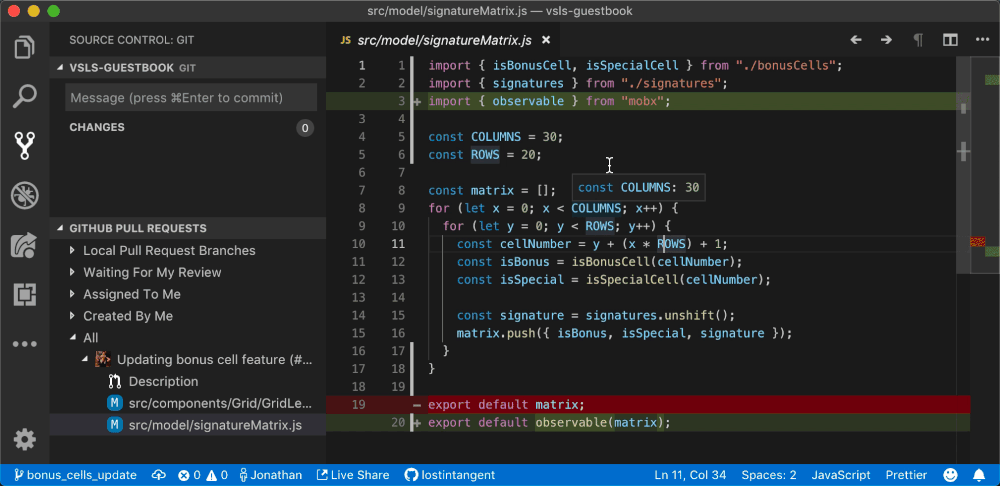Select the Source Control icon
1000x486 pixels.
tap(24, 146)
